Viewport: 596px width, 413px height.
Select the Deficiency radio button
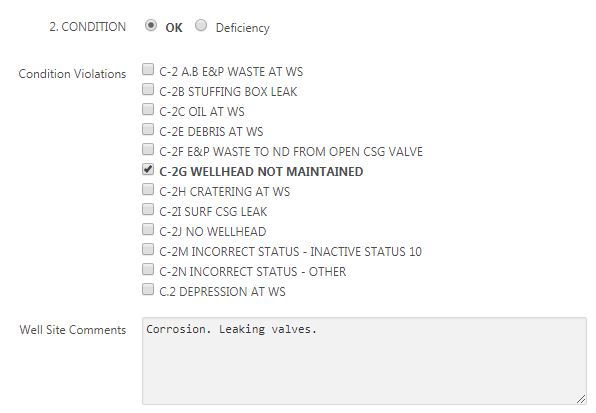201,25
